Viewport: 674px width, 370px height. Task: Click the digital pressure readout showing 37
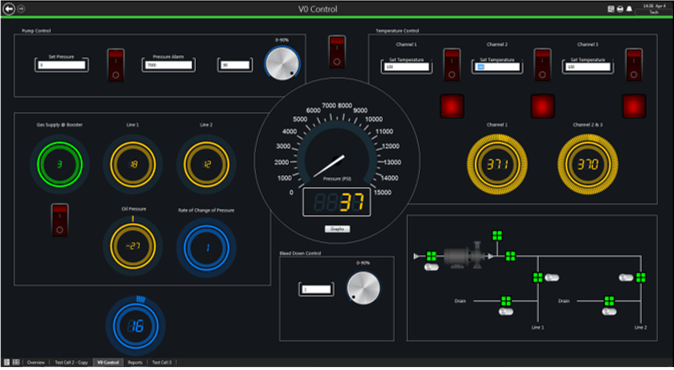tap(337, 202)
